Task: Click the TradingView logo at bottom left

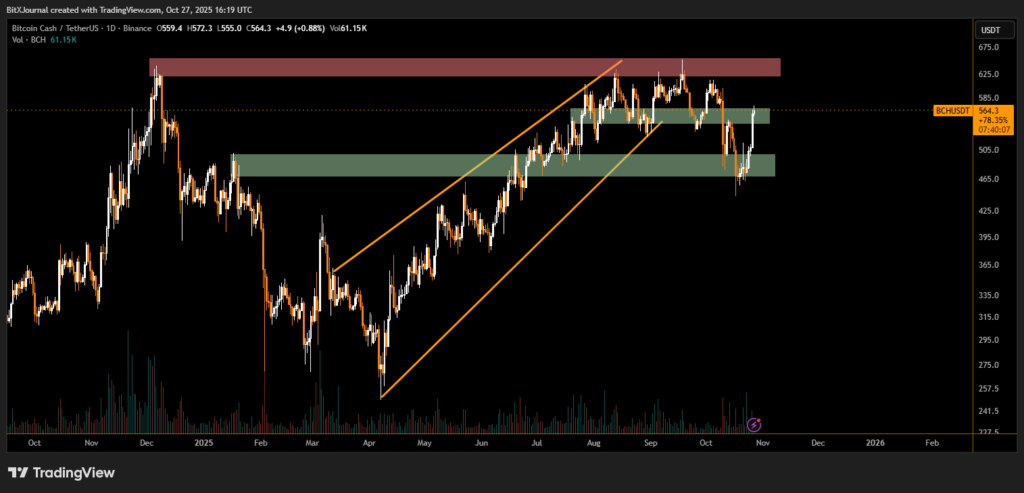Action: coord(61,472)
